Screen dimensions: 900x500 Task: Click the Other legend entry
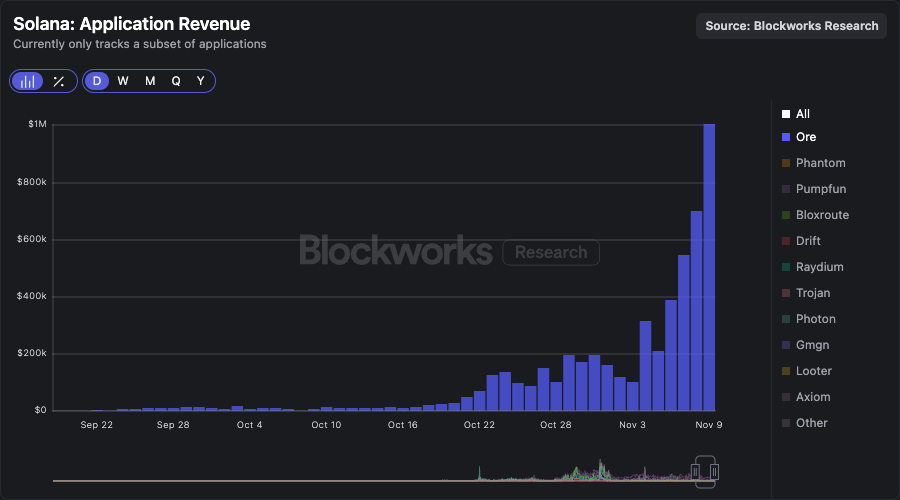(x=811, y=423)
